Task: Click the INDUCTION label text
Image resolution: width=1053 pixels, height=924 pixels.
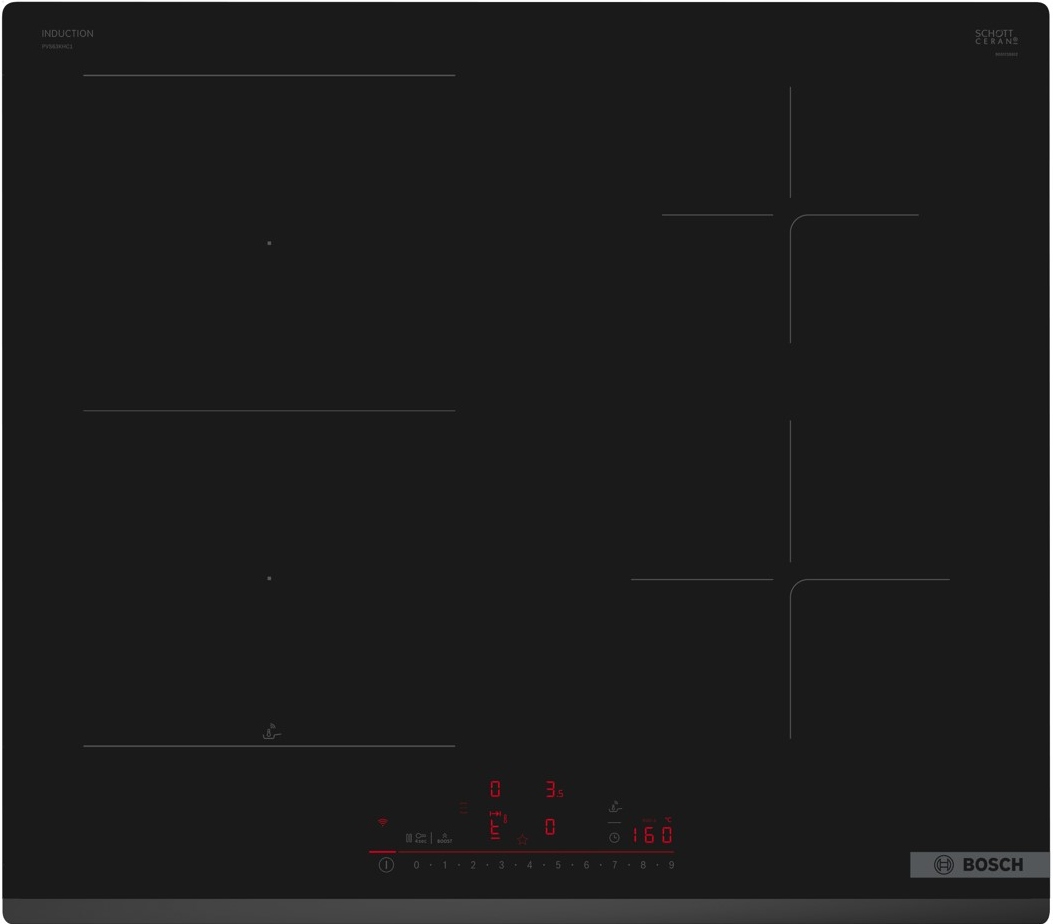Action: tap(67, 33)
